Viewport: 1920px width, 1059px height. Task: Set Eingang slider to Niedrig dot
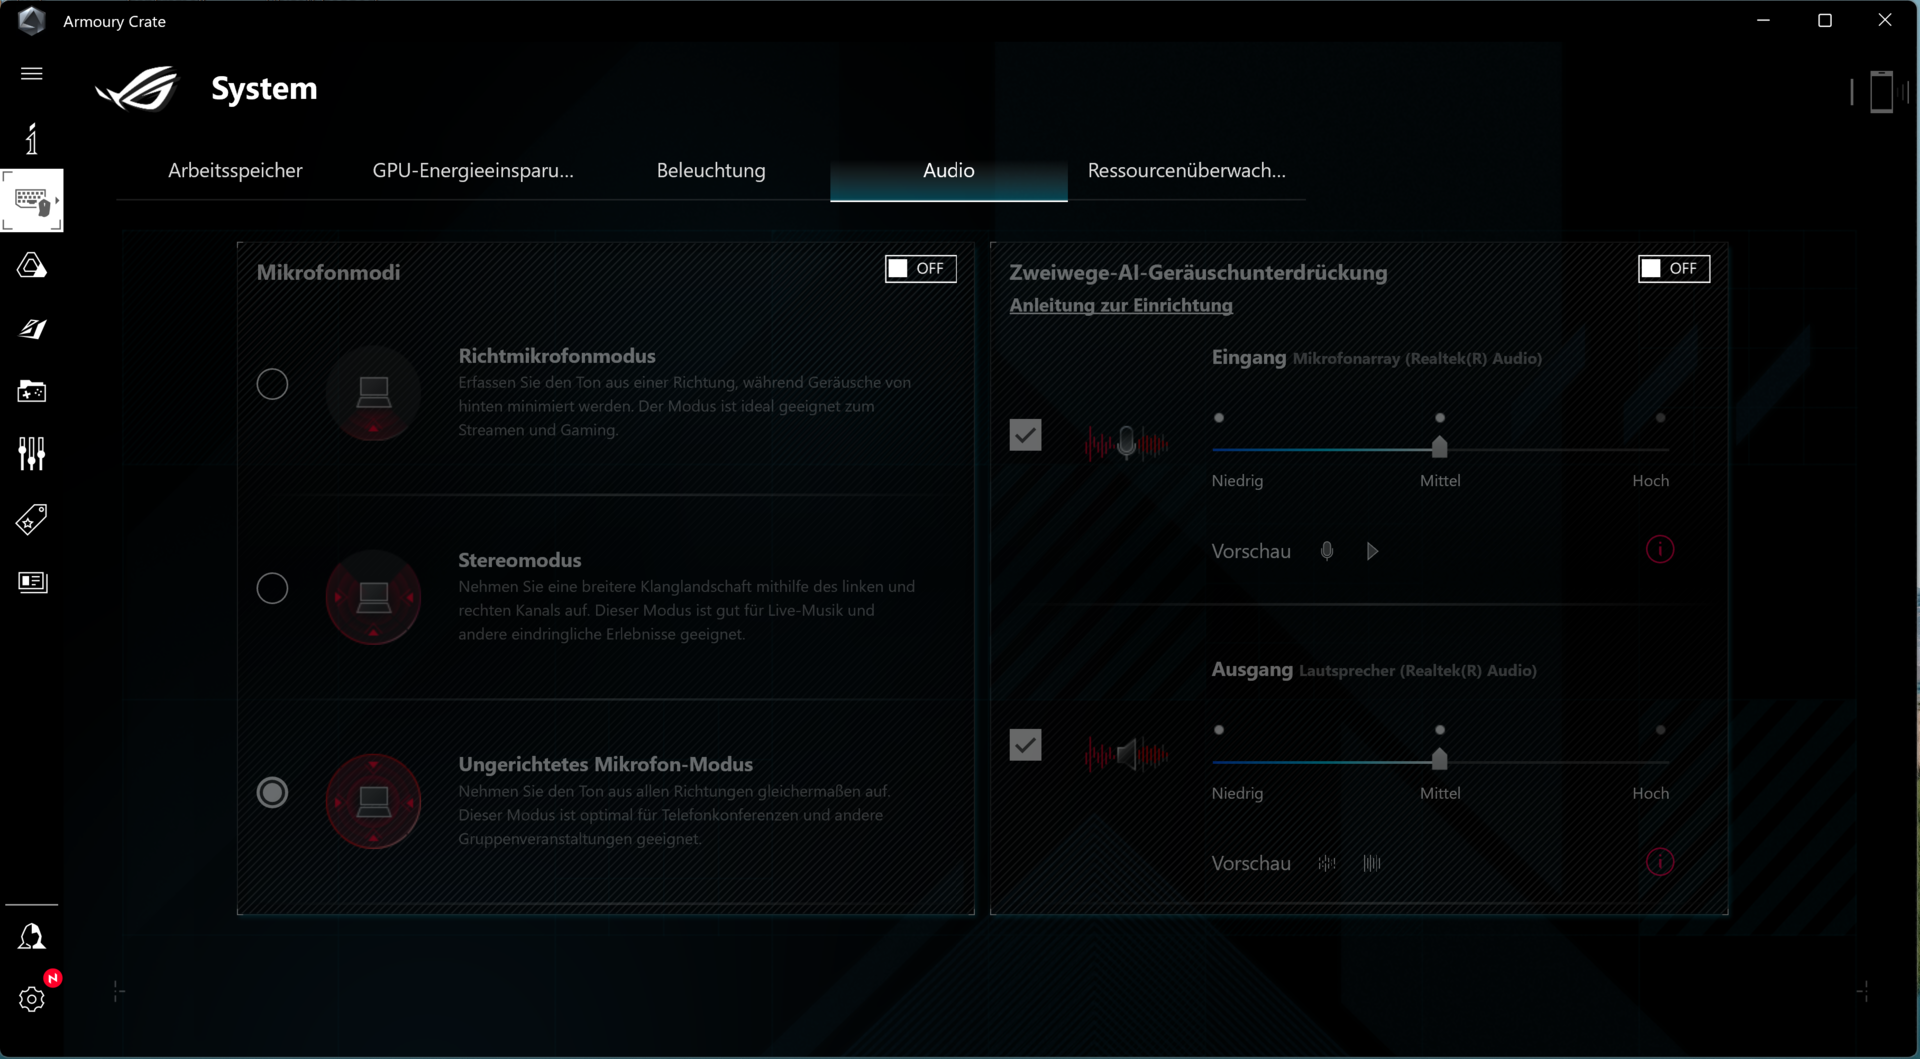coord(1219,418)
